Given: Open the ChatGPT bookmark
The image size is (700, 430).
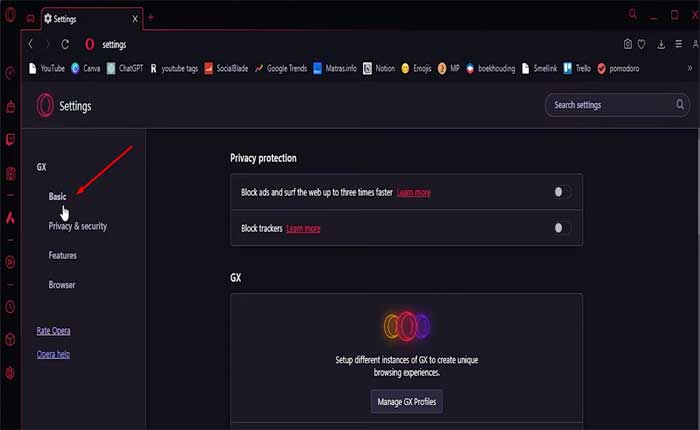Looking at the screenshot, I should click(125, 68).
